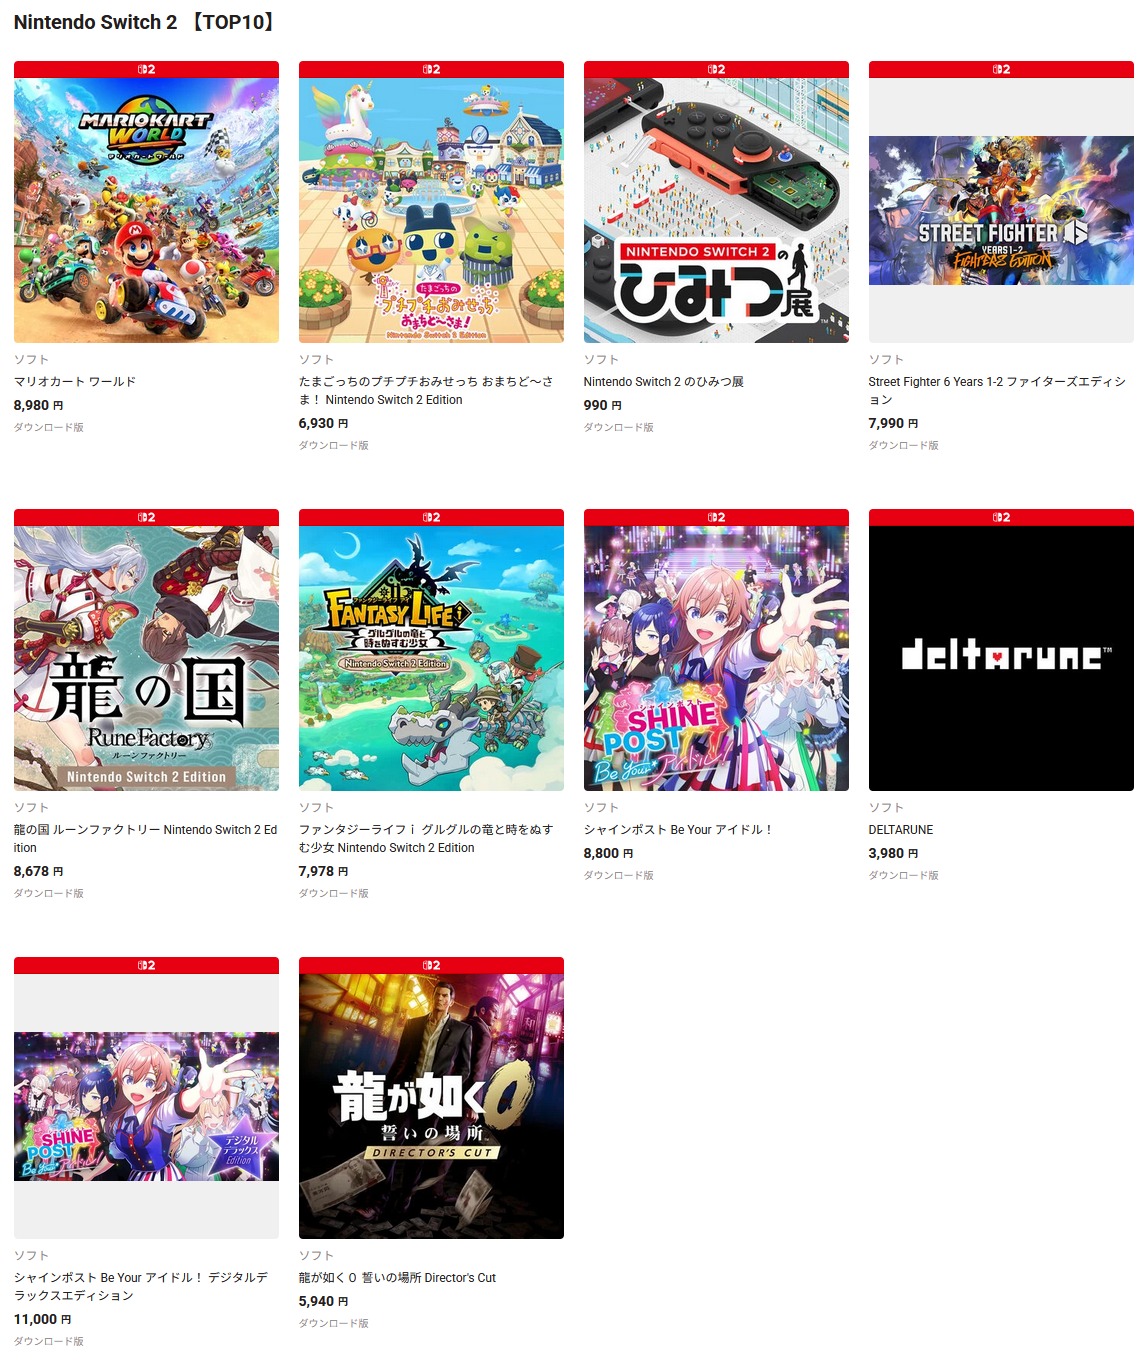Open the Tamagotchi Puchi Puchi Omisecchi cover

[x=431, y=210]
